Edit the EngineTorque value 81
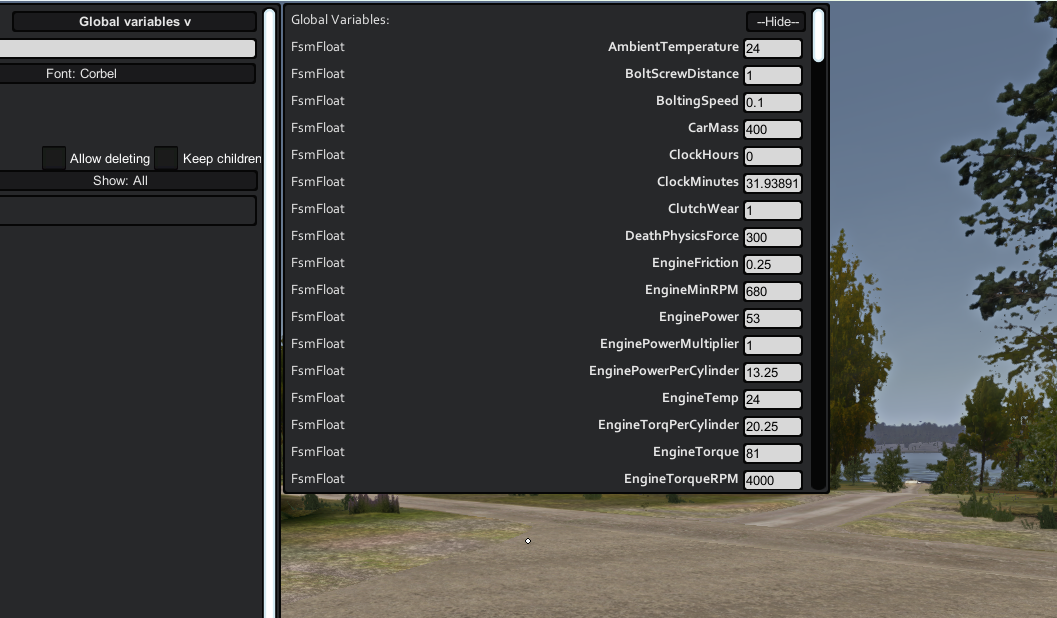Image resolution: width=1057 pixels, height=618 pixels. pos(773,453)
